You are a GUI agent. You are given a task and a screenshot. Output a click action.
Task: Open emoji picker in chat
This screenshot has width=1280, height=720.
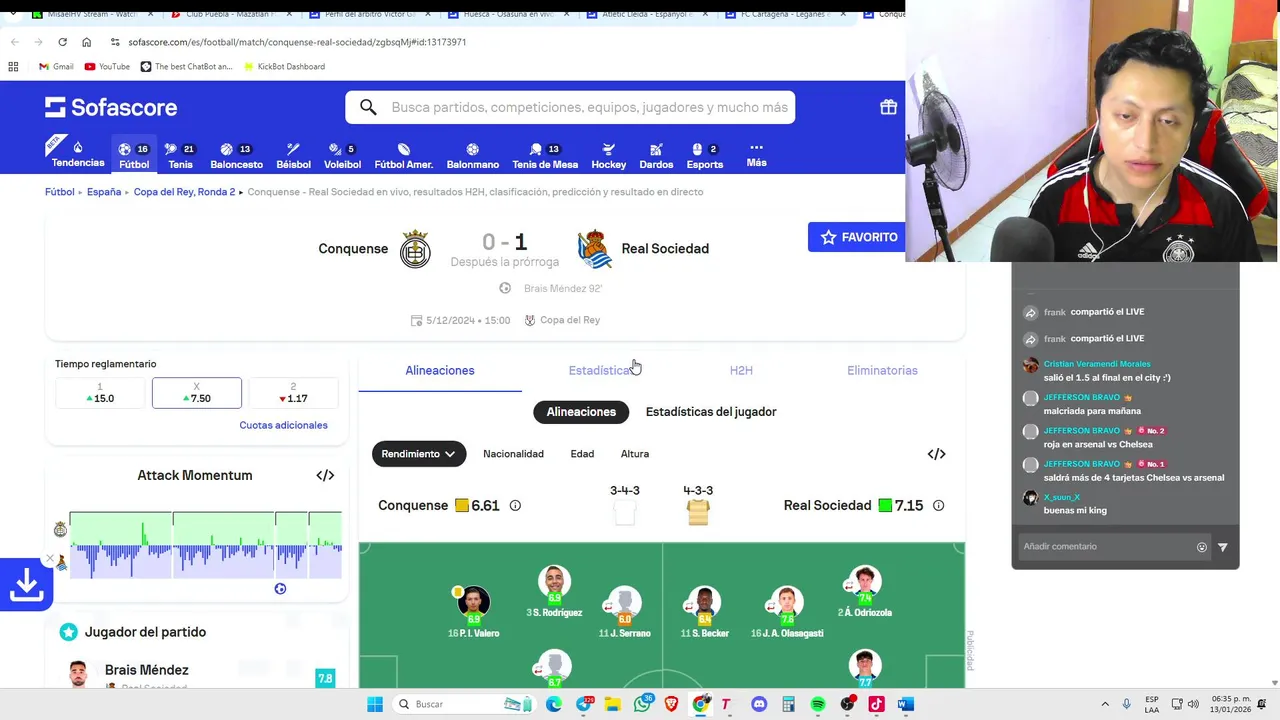pyautogui.click(x=1201, y=547)
